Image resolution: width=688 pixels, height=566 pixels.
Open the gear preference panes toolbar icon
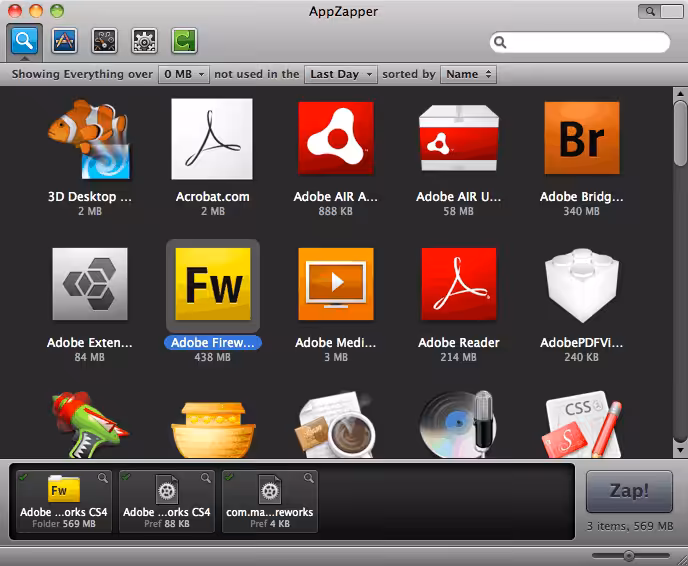[x=145, y=41]
